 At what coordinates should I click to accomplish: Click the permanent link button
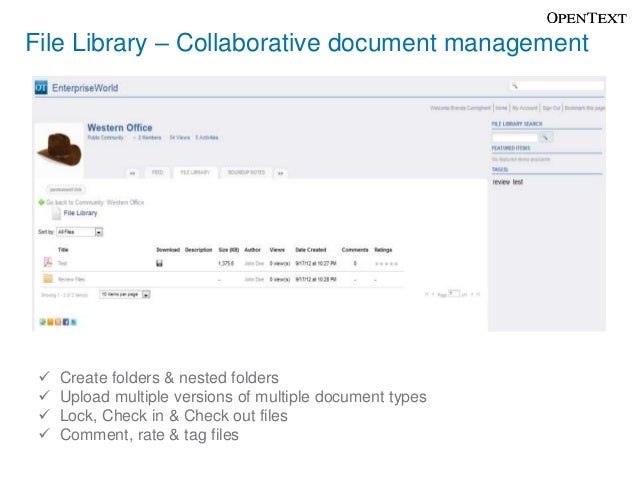[x=66, y=190]
